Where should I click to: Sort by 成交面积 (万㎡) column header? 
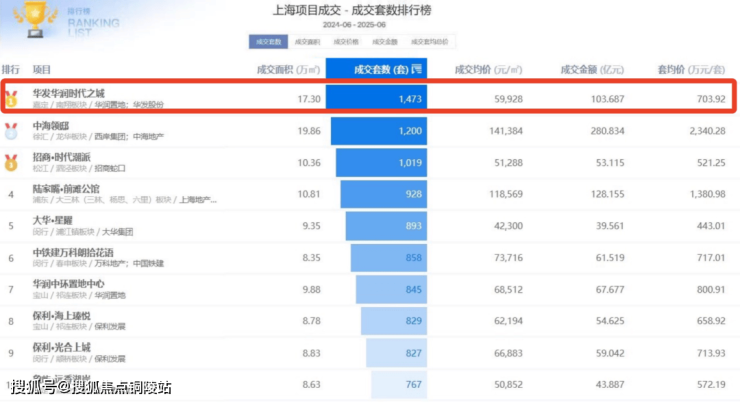[288, 70]
